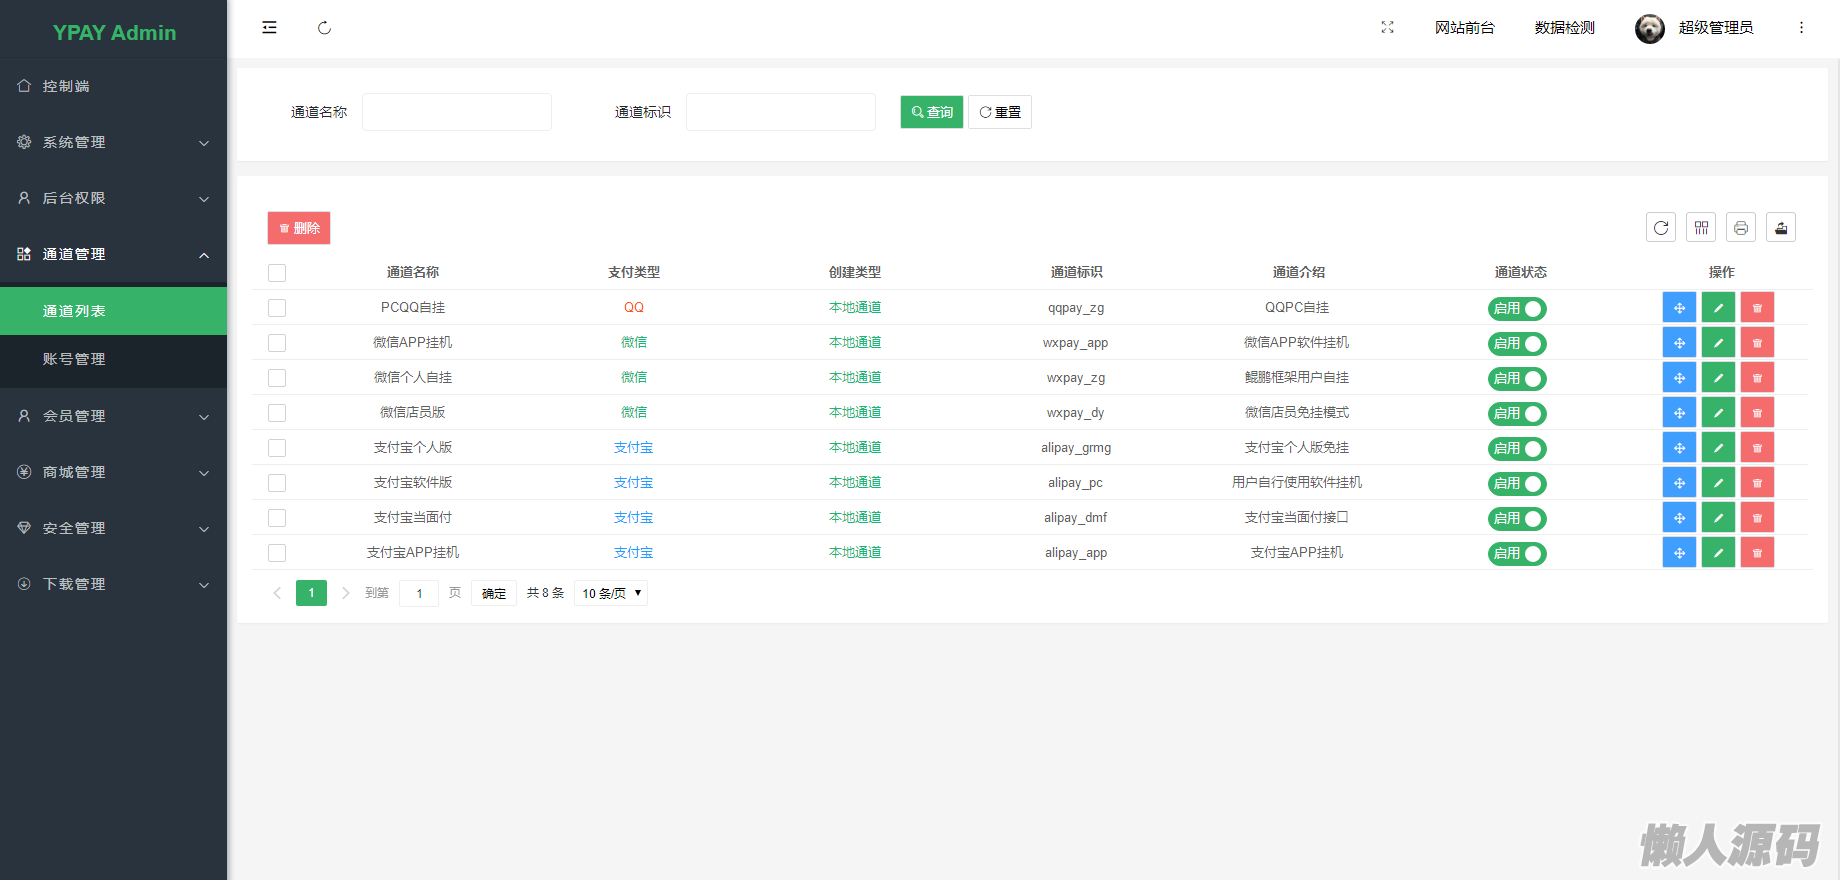This screenshot has width=1840, height=880.
Task: Open the column filter grid icon
Action: tap(1700, 228)
